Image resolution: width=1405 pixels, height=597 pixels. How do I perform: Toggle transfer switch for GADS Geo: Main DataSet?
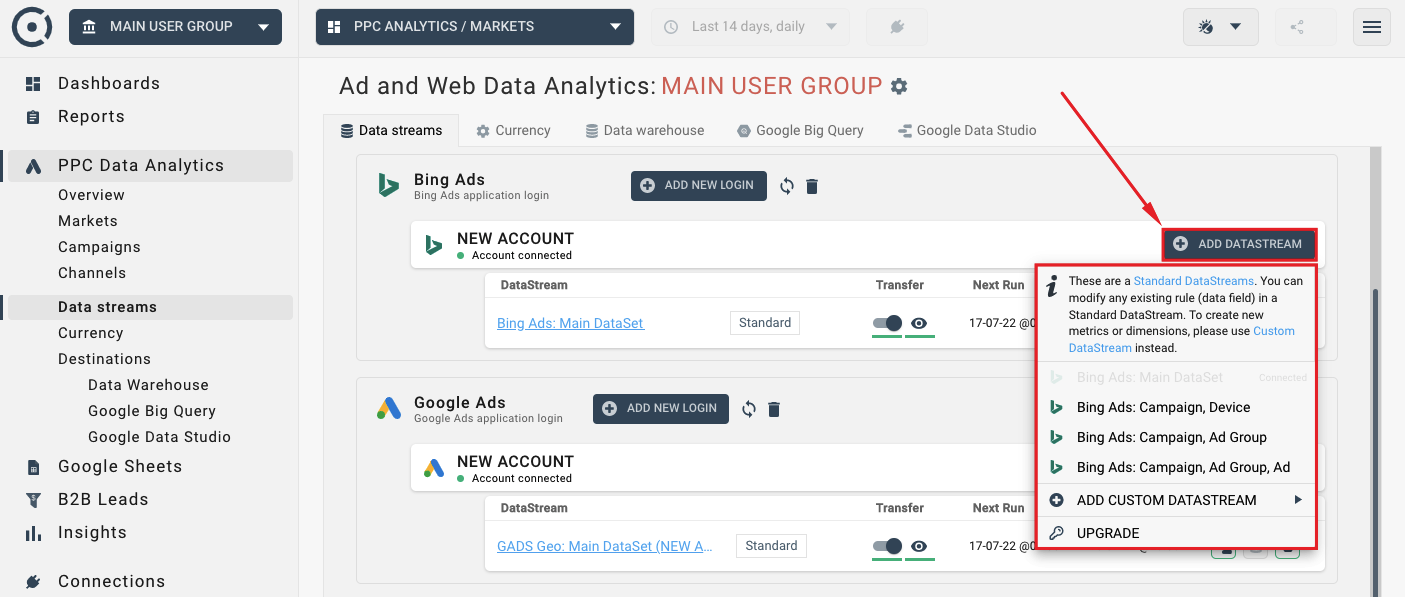click(x=887, y=546)
